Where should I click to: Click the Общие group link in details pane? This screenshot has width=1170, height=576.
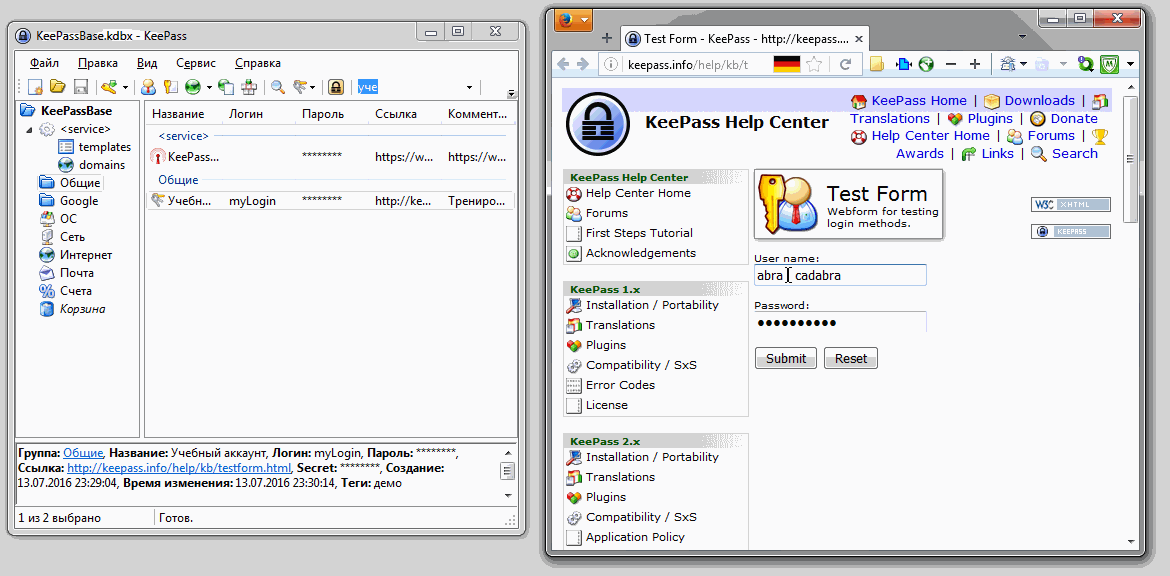coord(83,453)
